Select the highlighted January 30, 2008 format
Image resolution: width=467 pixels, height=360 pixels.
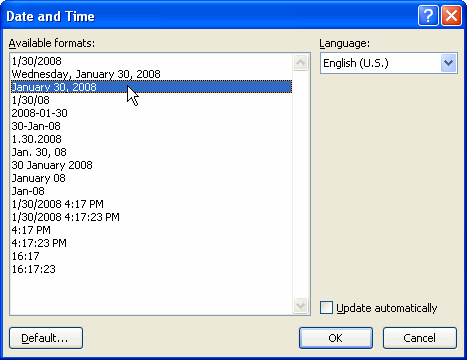point(152,87)
